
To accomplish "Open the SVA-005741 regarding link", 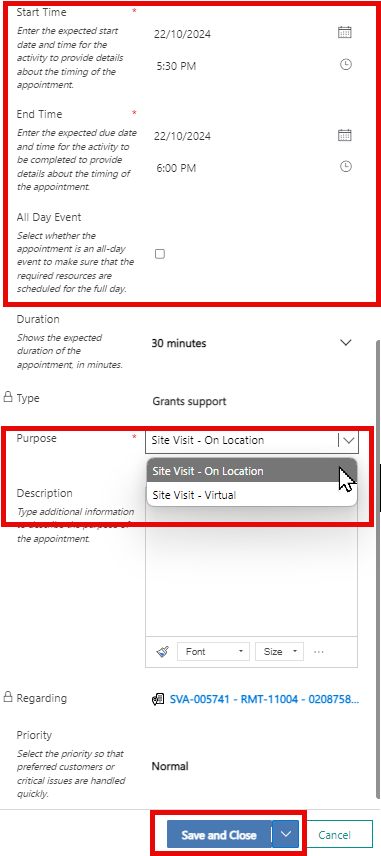I will (x=265, y=699).
